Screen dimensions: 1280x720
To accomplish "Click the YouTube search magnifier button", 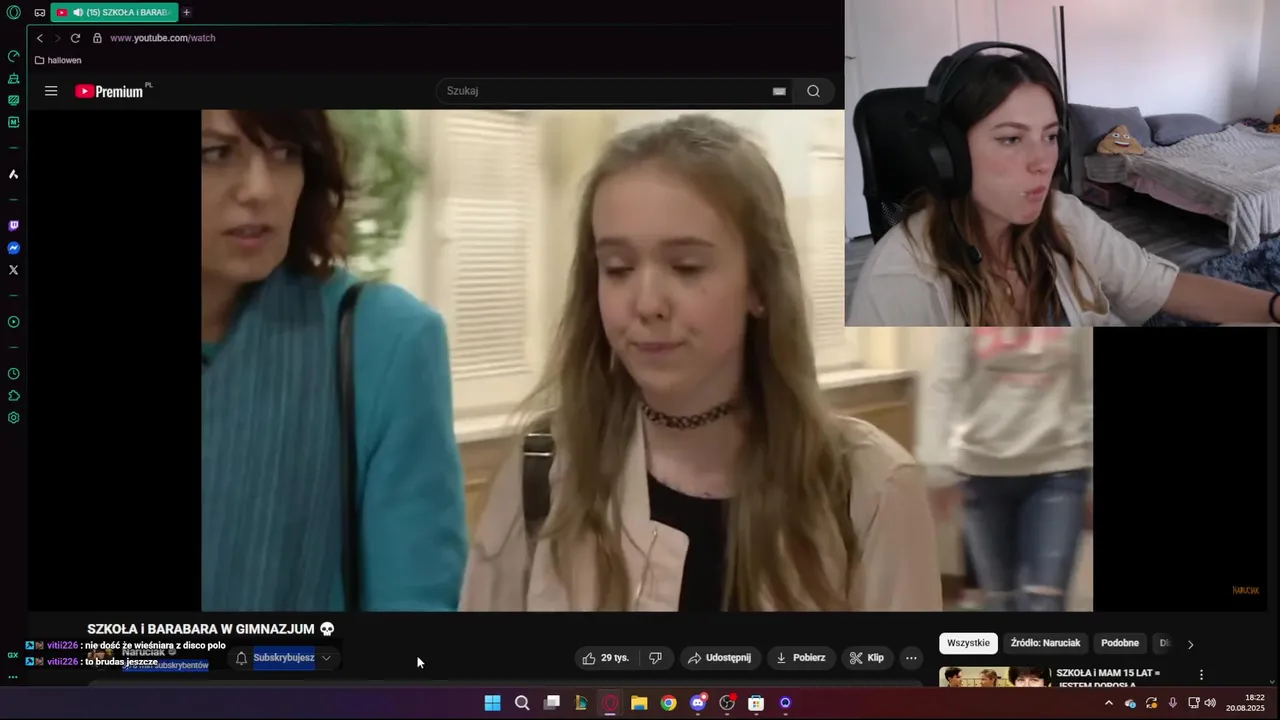I will (813, 91).
